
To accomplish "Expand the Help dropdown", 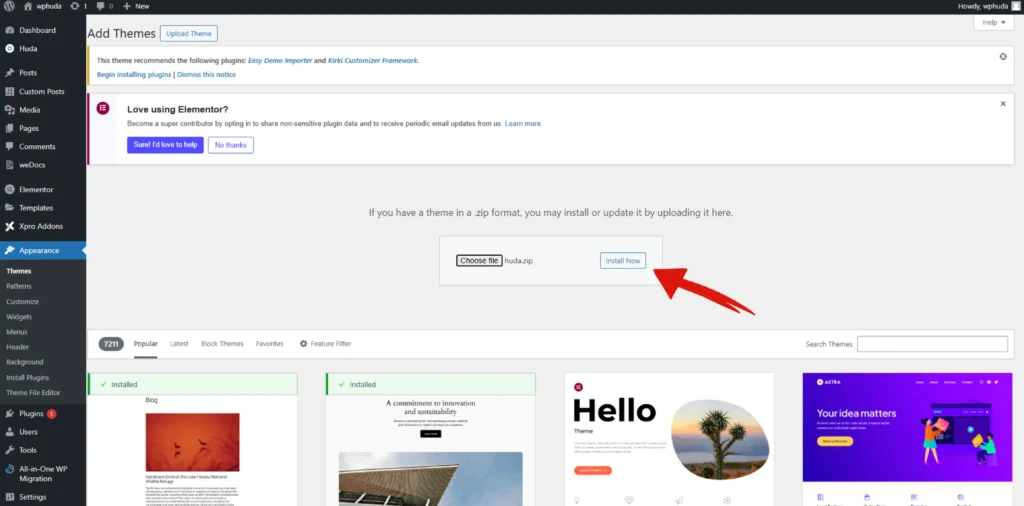I will coord(994,22).
